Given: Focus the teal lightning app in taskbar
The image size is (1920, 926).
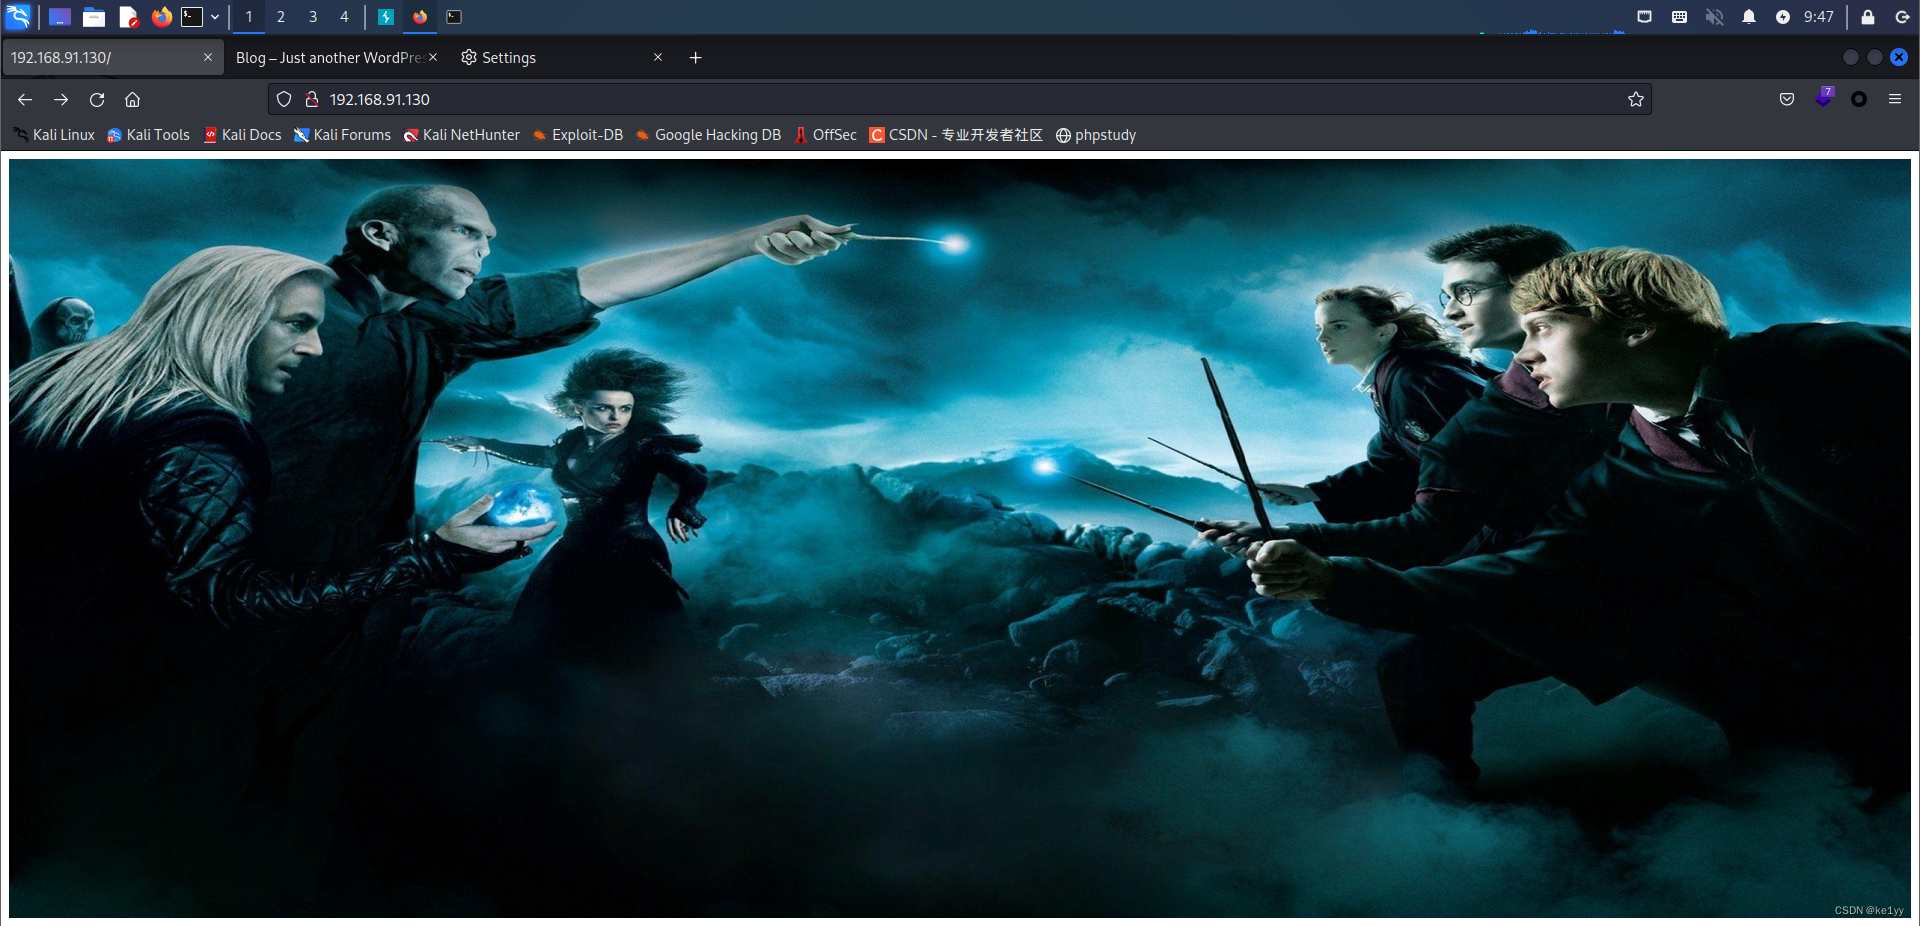Looking at the screenshot, I should tap(386, 17).
